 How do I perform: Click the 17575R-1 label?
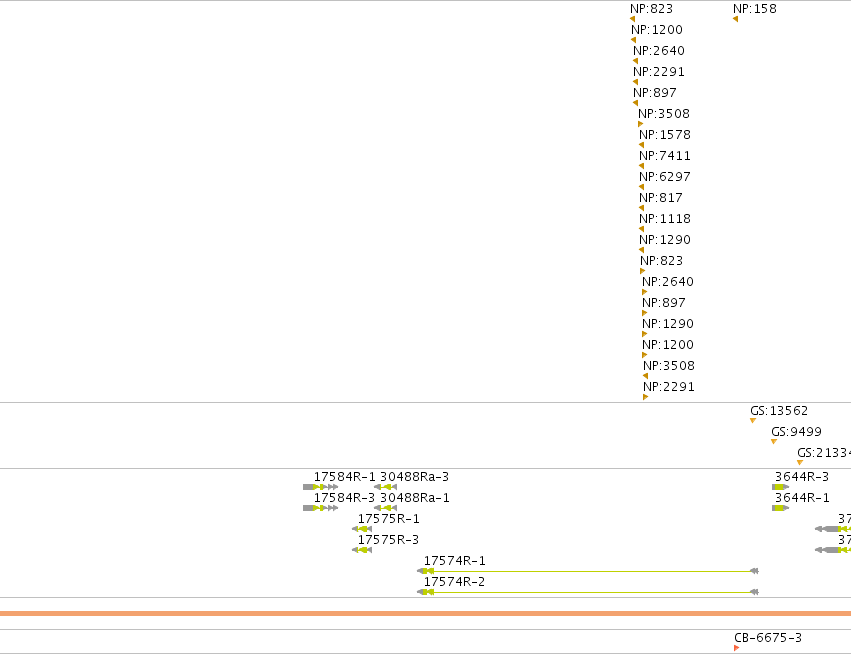click(389, 519)
